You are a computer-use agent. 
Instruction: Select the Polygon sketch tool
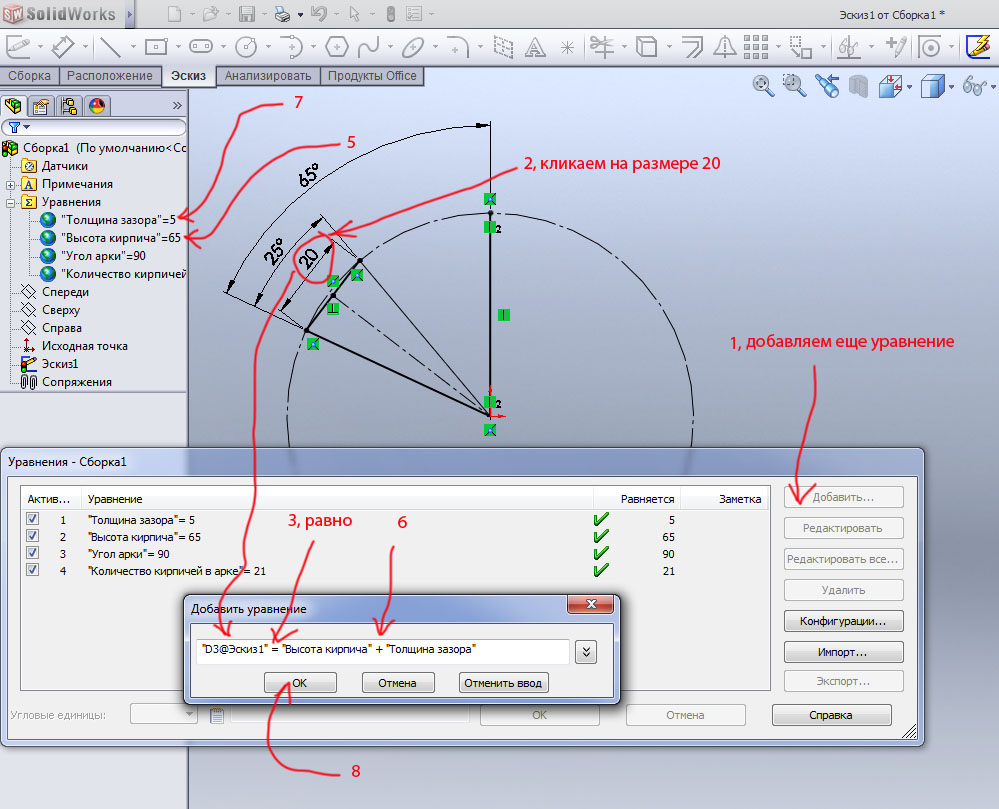point(337,47)
